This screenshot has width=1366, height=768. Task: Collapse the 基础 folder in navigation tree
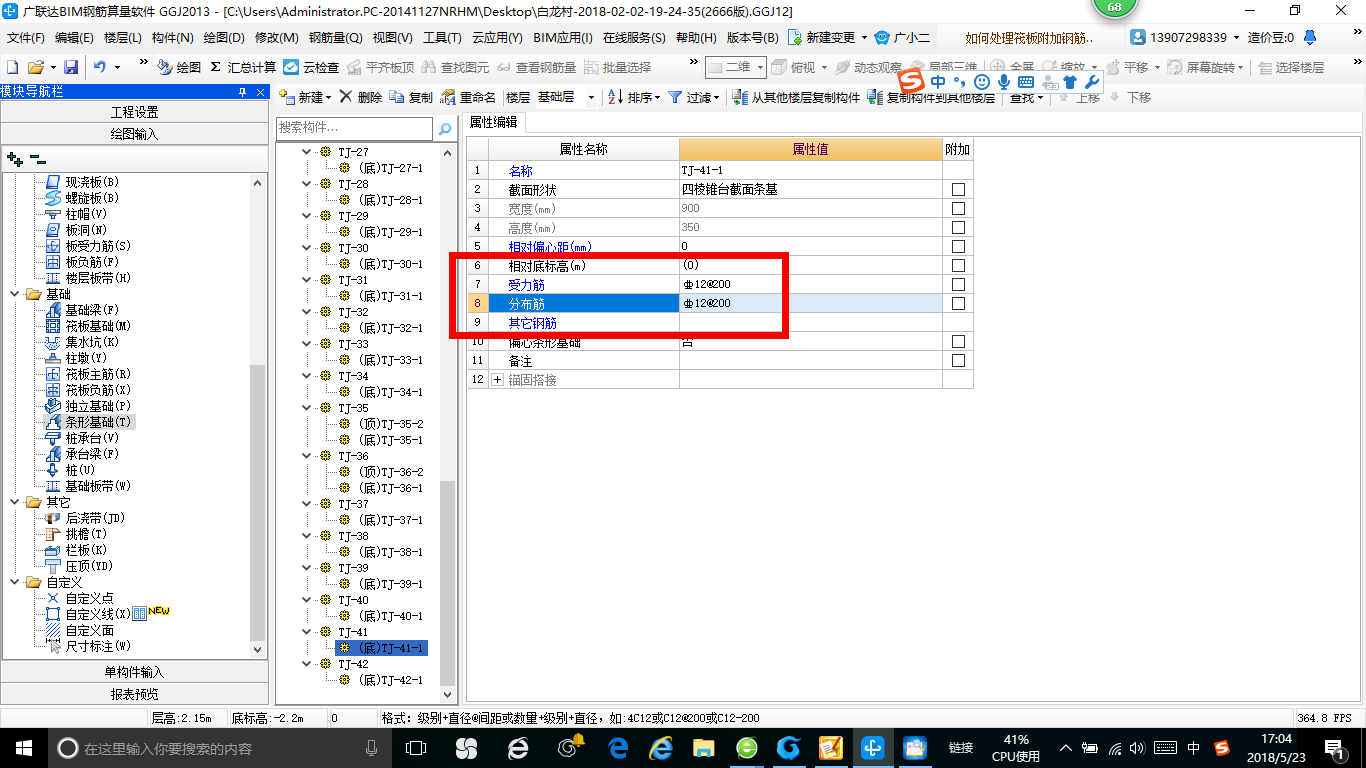tap(16, 294)
